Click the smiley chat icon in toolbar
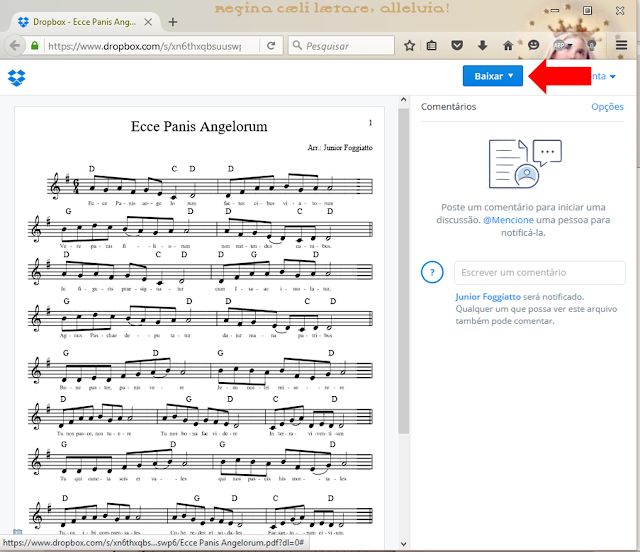640x552 pixels. pos(533,45)
